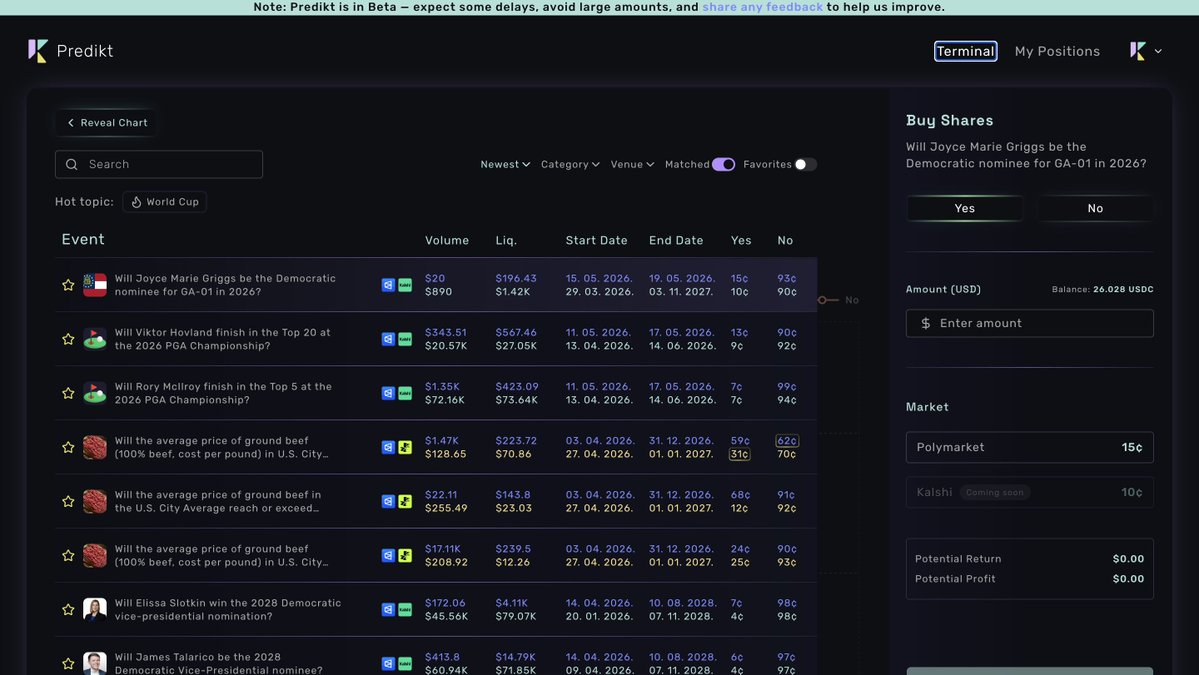1199x675 pixels.
Task: Click Kalshi icon in Rory McIlroy row
Action: tap(405, 393)
